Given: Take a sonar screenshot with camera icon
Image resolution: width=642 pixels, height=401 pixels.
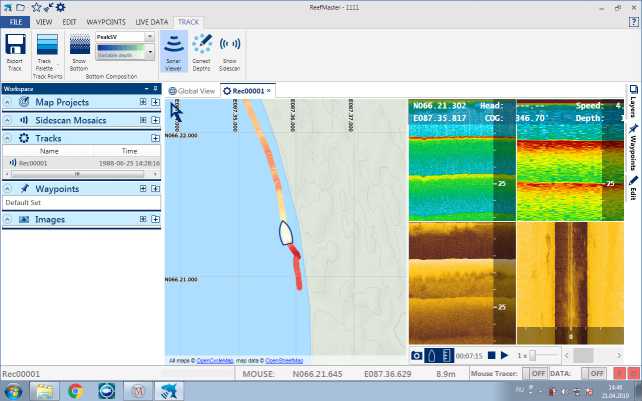Looking at the screenshot, I should pyautogui.click(x=417, y=355).
